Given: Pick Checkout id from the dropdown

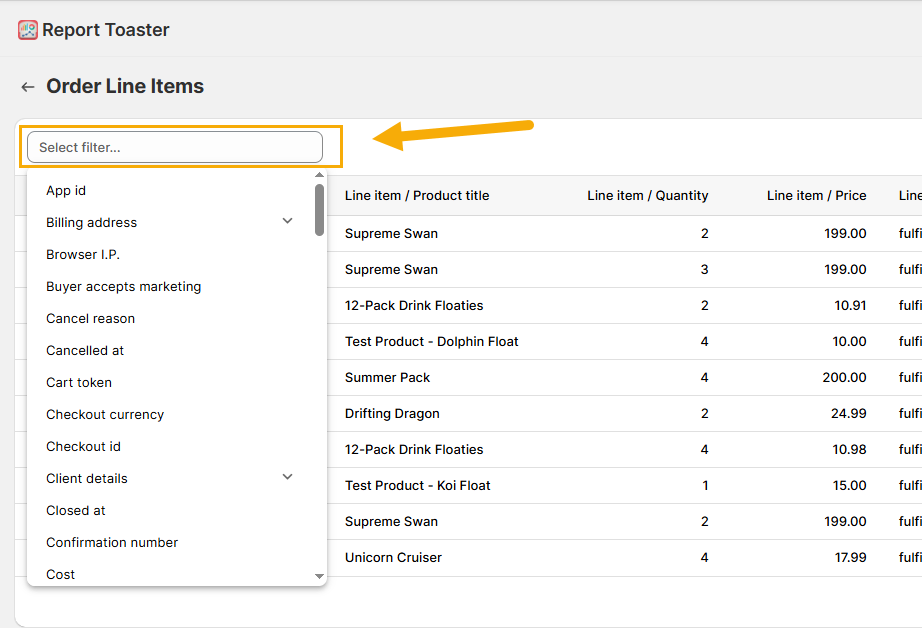Looking at the screenshot, I should (x=83, y=446).
